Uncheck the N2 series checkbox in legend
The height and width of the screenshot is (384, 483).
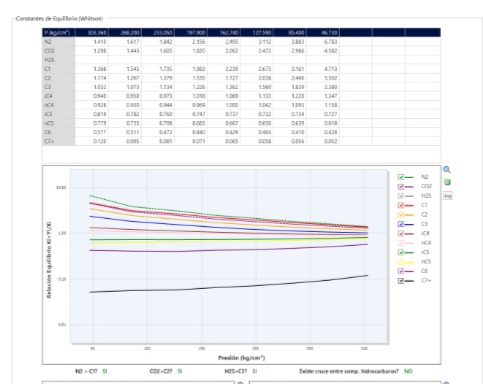401,177
